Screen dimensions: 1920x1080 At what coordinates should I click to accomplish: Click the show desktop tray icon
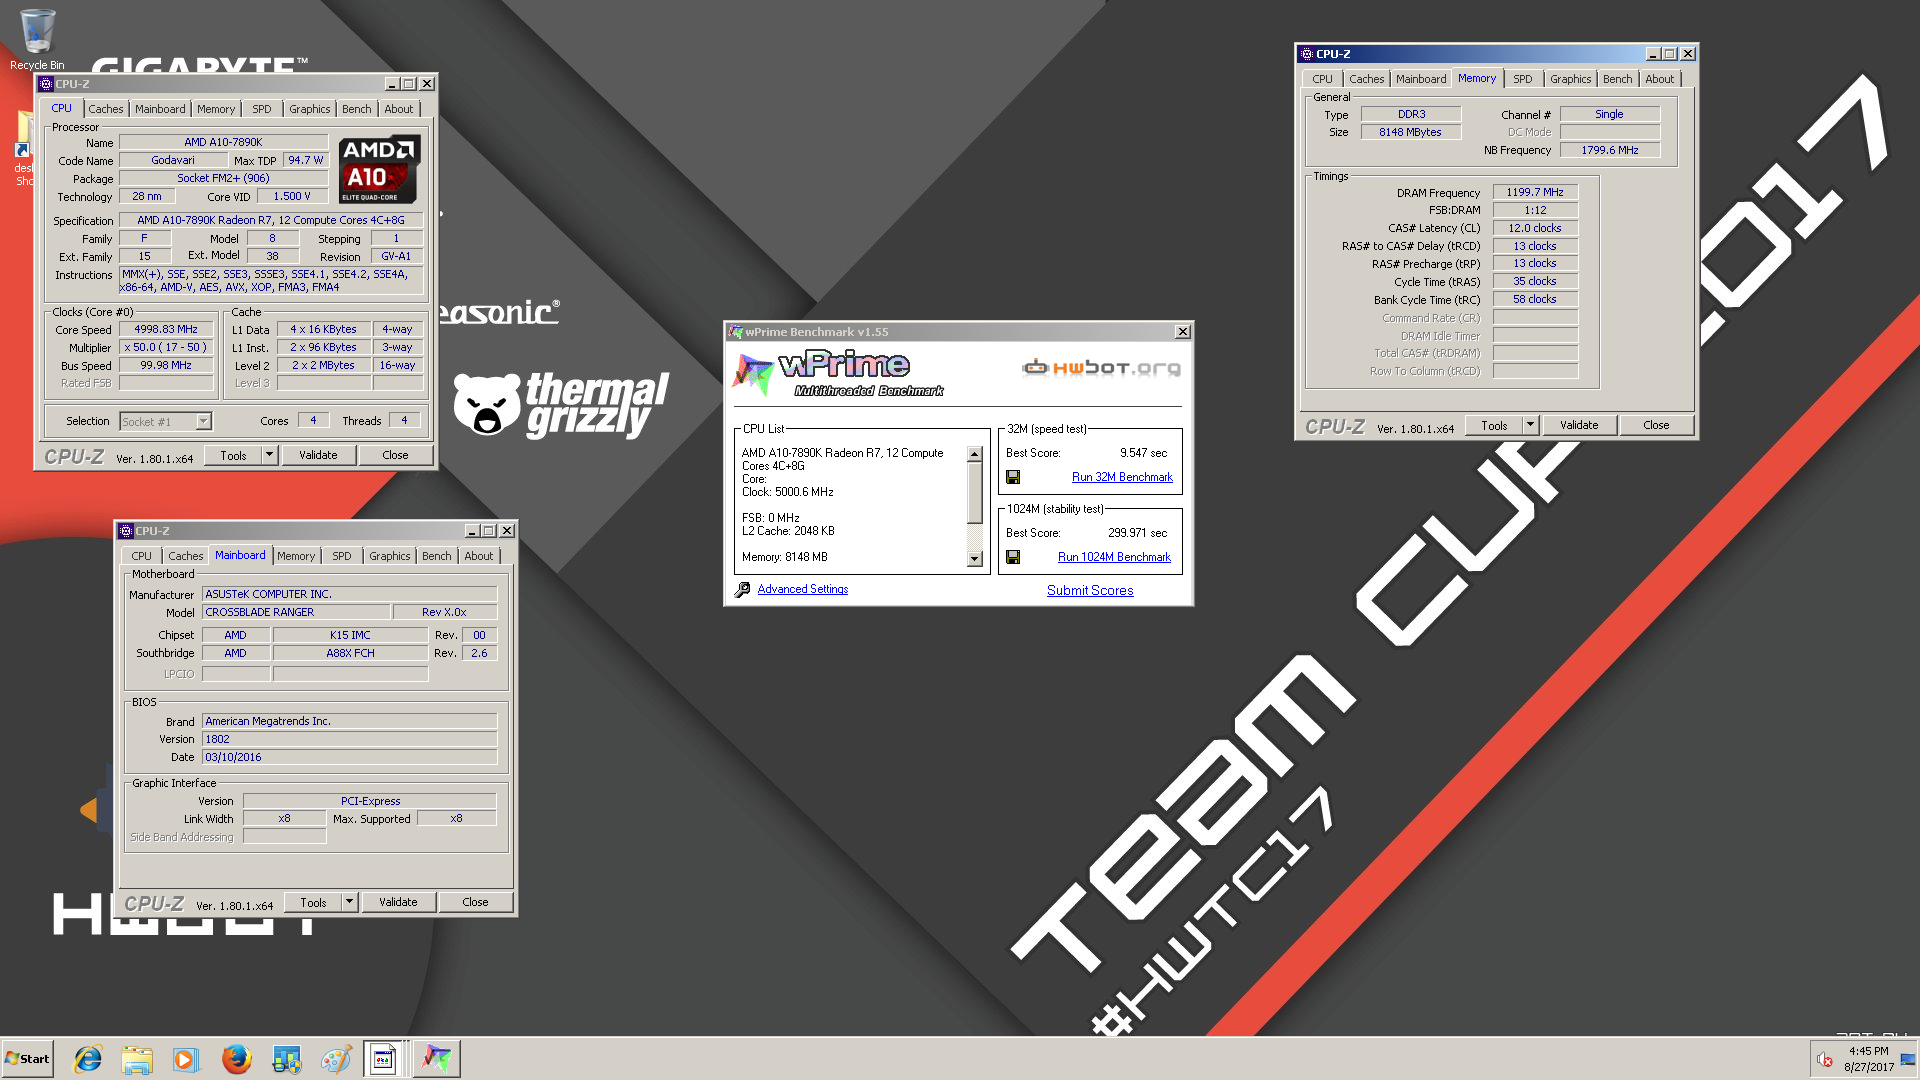(x=1907, y=1060)
